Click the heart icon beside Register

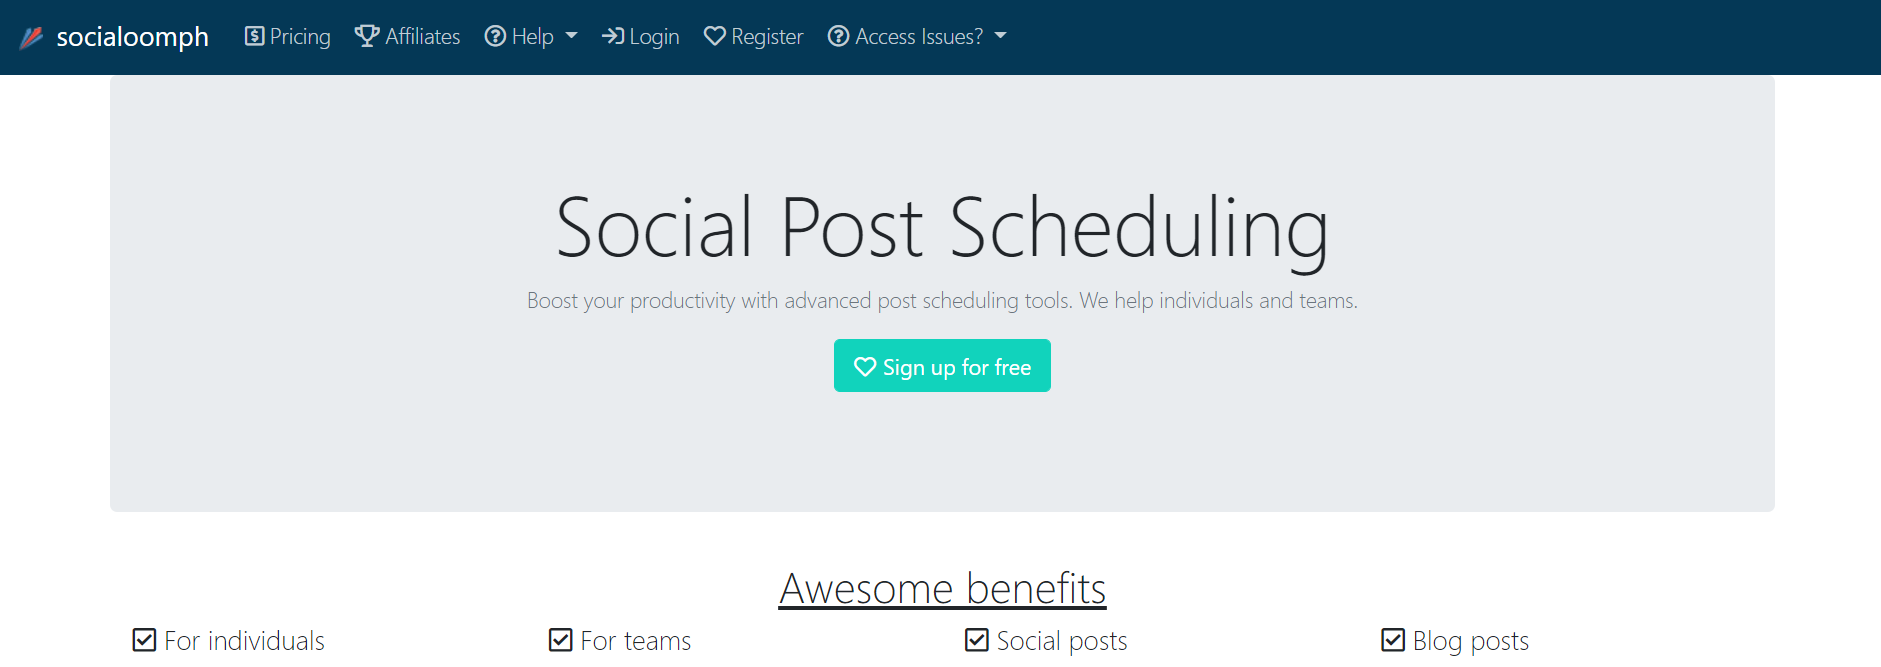tap(715, 36)
